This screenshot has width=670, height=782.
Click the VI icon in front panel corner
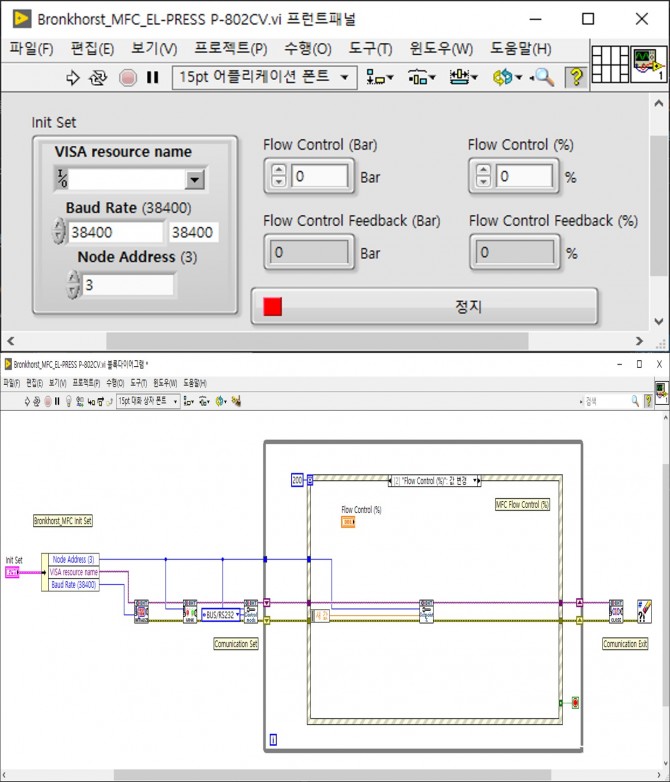coord(648,63)
